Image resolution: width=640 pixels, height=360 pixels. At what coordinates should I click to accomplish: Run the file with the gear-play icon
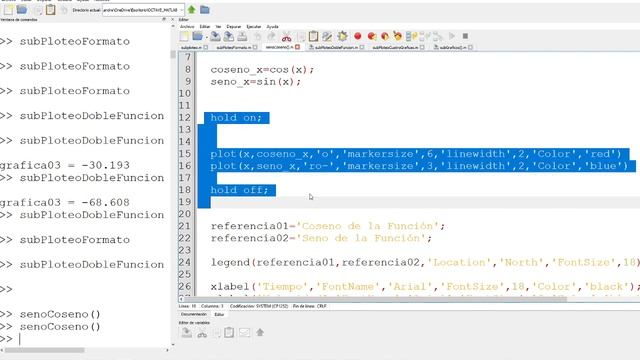click(x=342, y=36)
